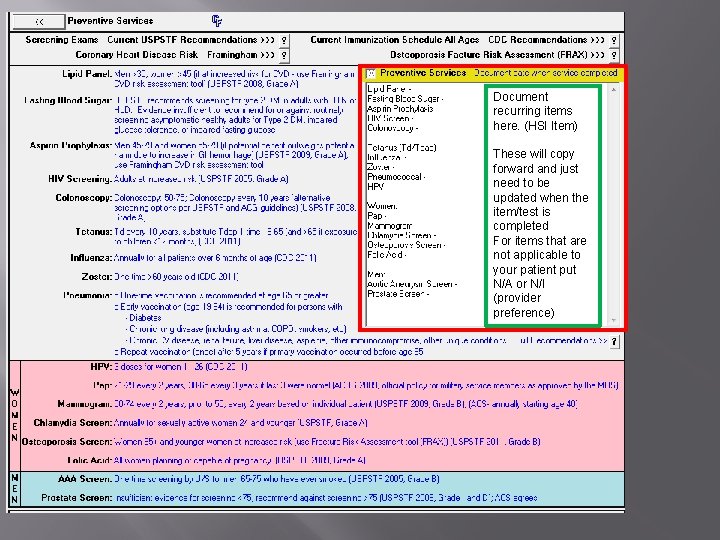Click the "Mammogram:" label in pink section
Viewport: 720px width, 540px height.
click(84, 405)
